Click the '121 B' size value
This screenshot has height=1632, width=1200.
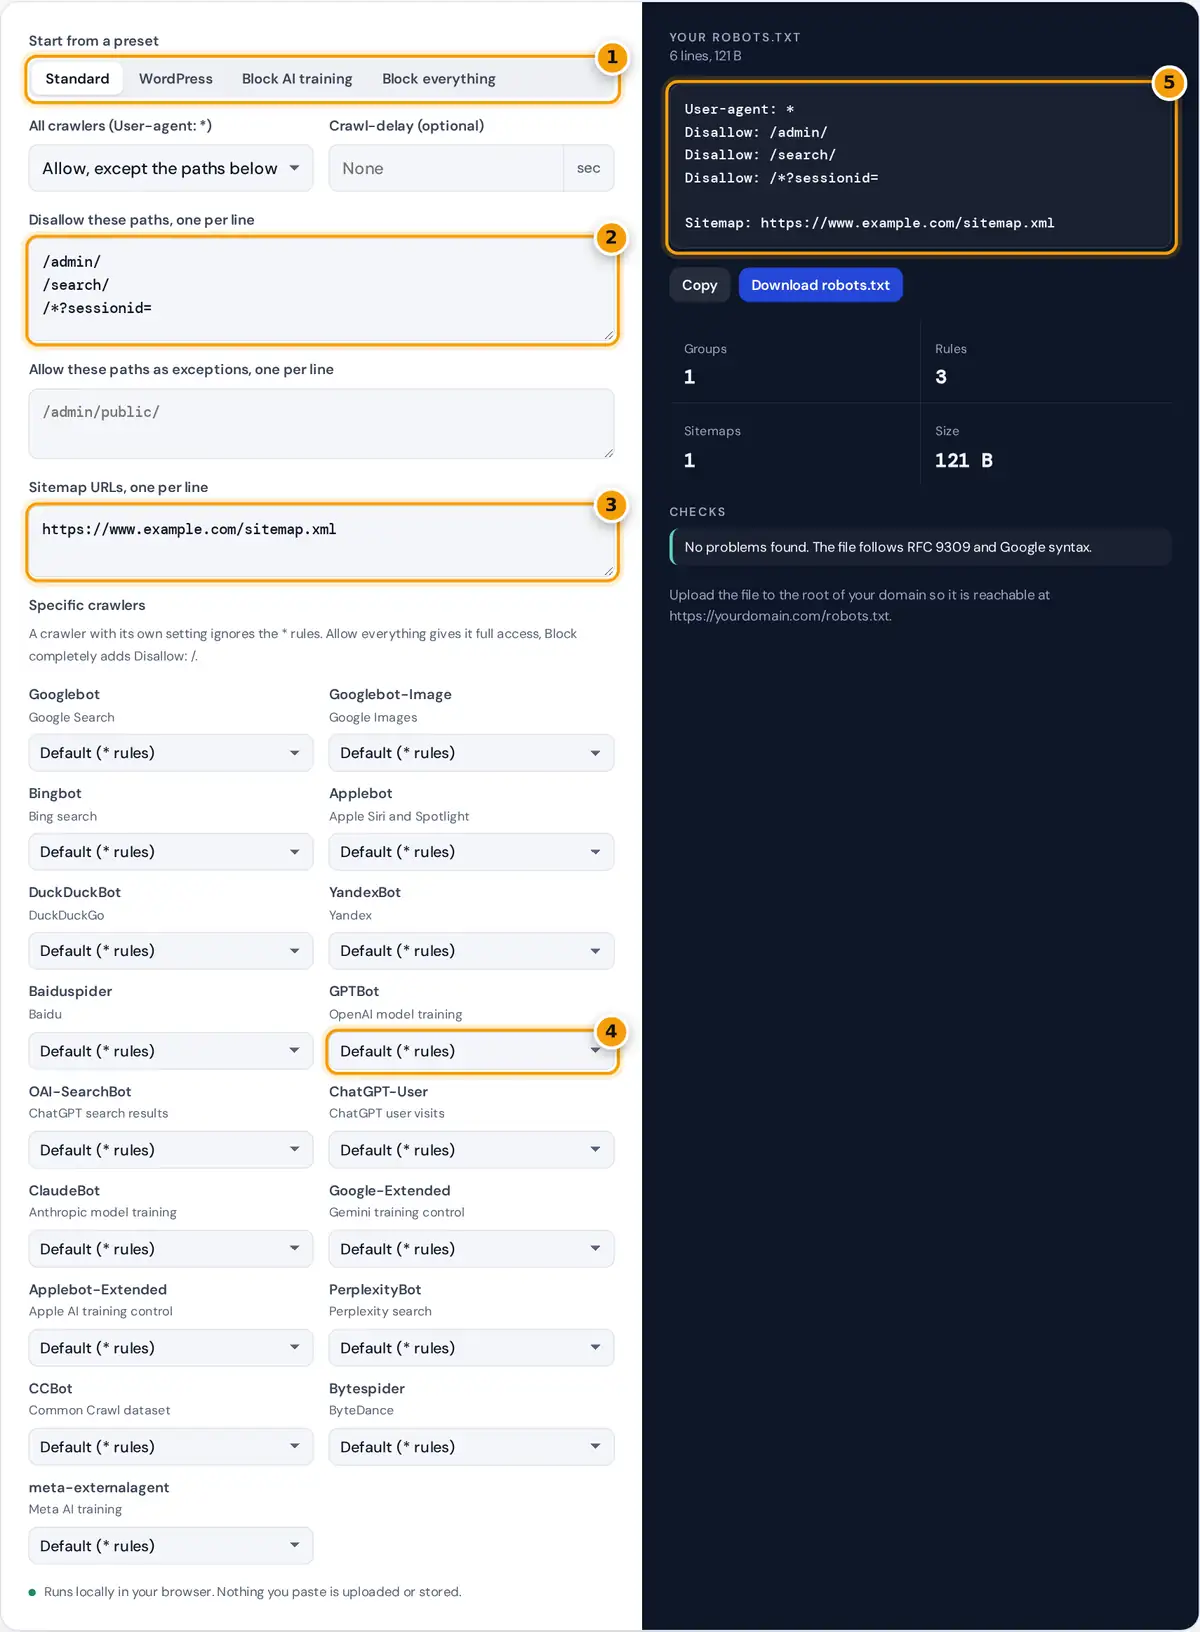click(x=964, y=460)
